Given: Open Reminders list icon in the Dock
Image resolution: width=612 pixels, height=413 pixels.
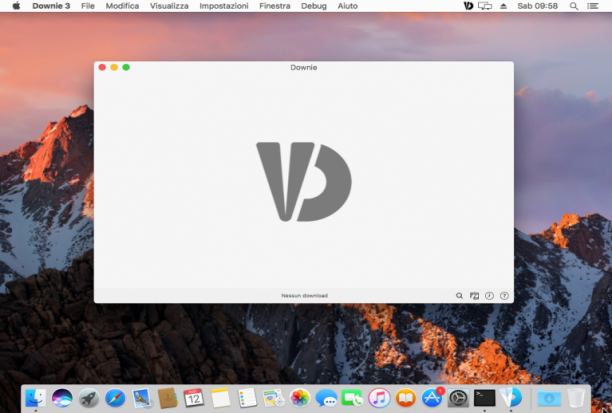Looking at the screenshot, I should pos(247,398).
